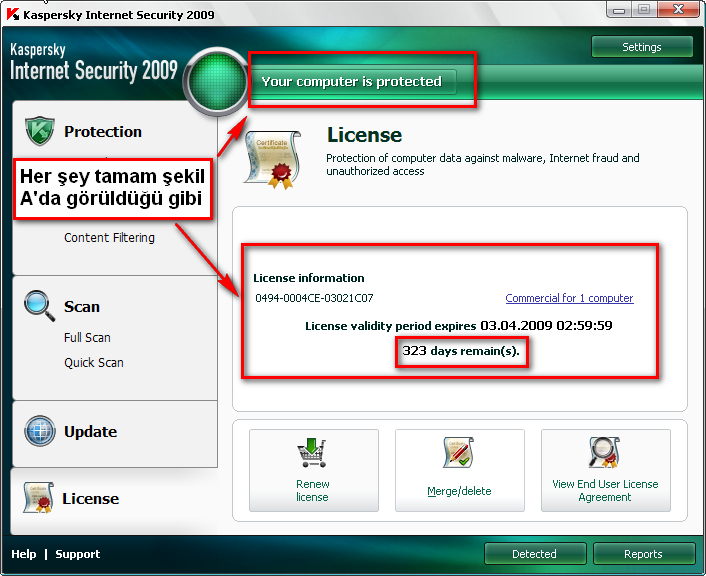The height and width of the screenshot is (576, 706).
Task: Select Content Filtering under Protection
Action: click(109, 237)
